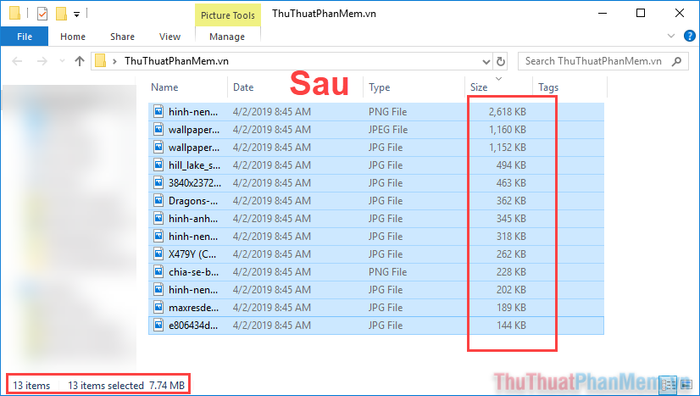Select the 3840x2372... file
This screenshot has height=396, width=700.
(376, 183)
